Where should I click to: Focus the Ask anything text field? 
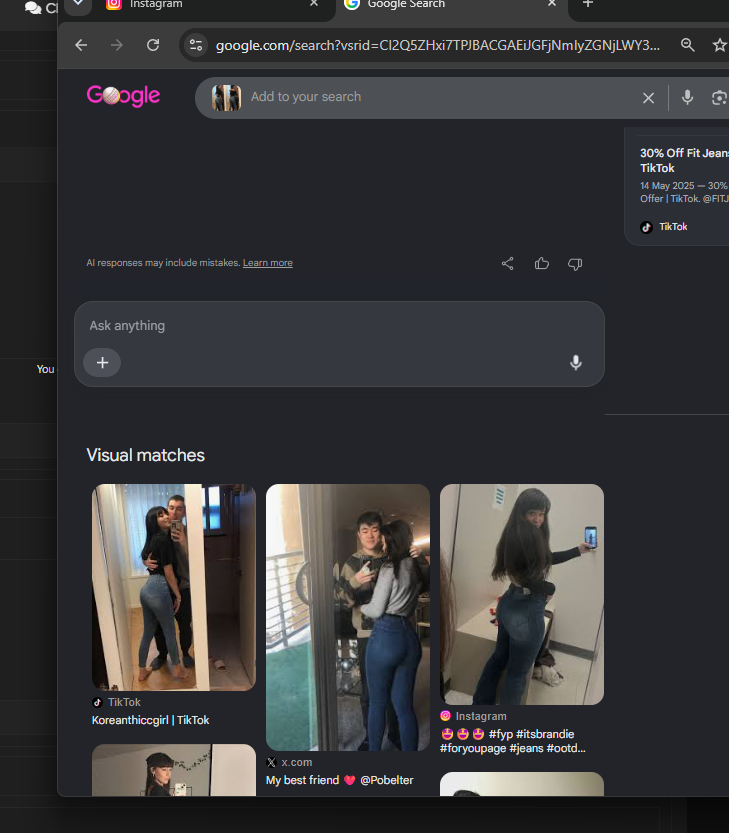coord(339,326)
